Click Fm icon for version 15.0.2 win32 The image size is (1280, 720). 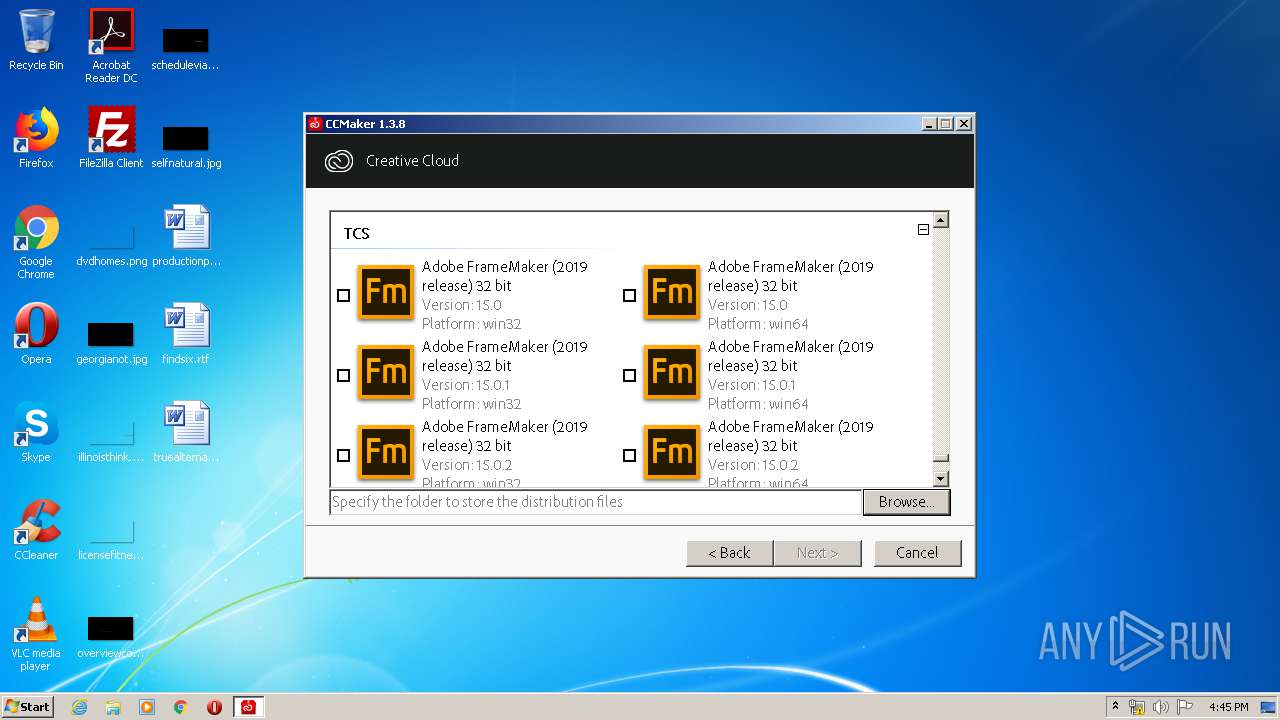(386, 452)
